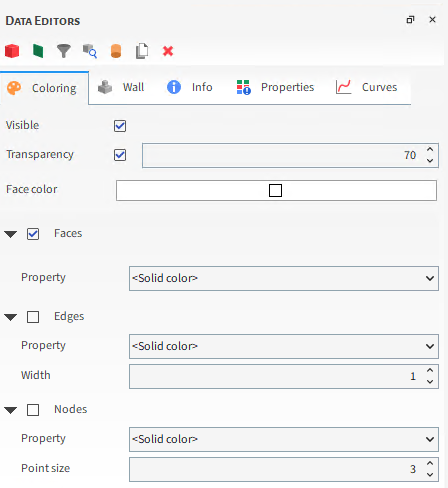Click the orange cylinder icon
The height and width of the screenshot is (488, 448).
click(116, 51)
